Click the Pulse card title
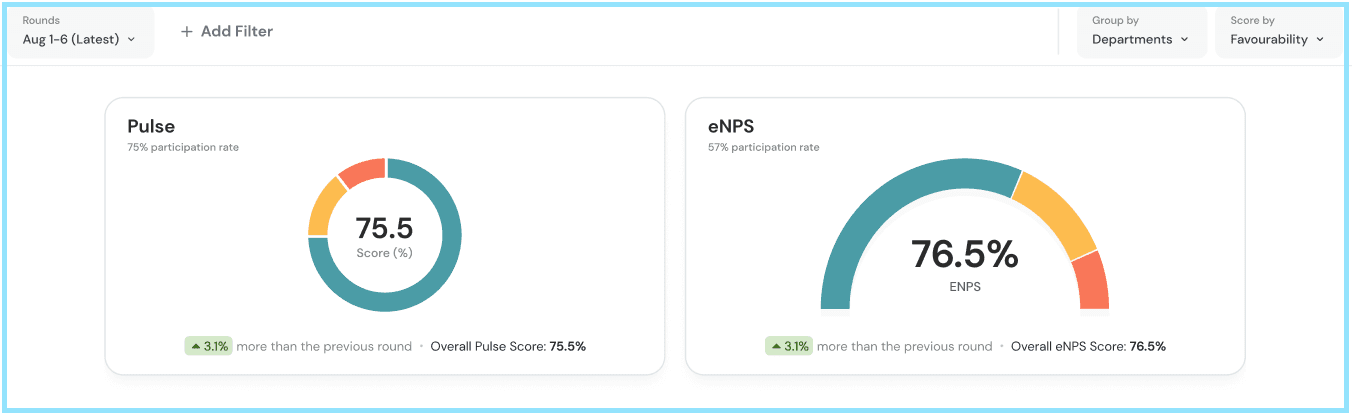 pos(151,127)
